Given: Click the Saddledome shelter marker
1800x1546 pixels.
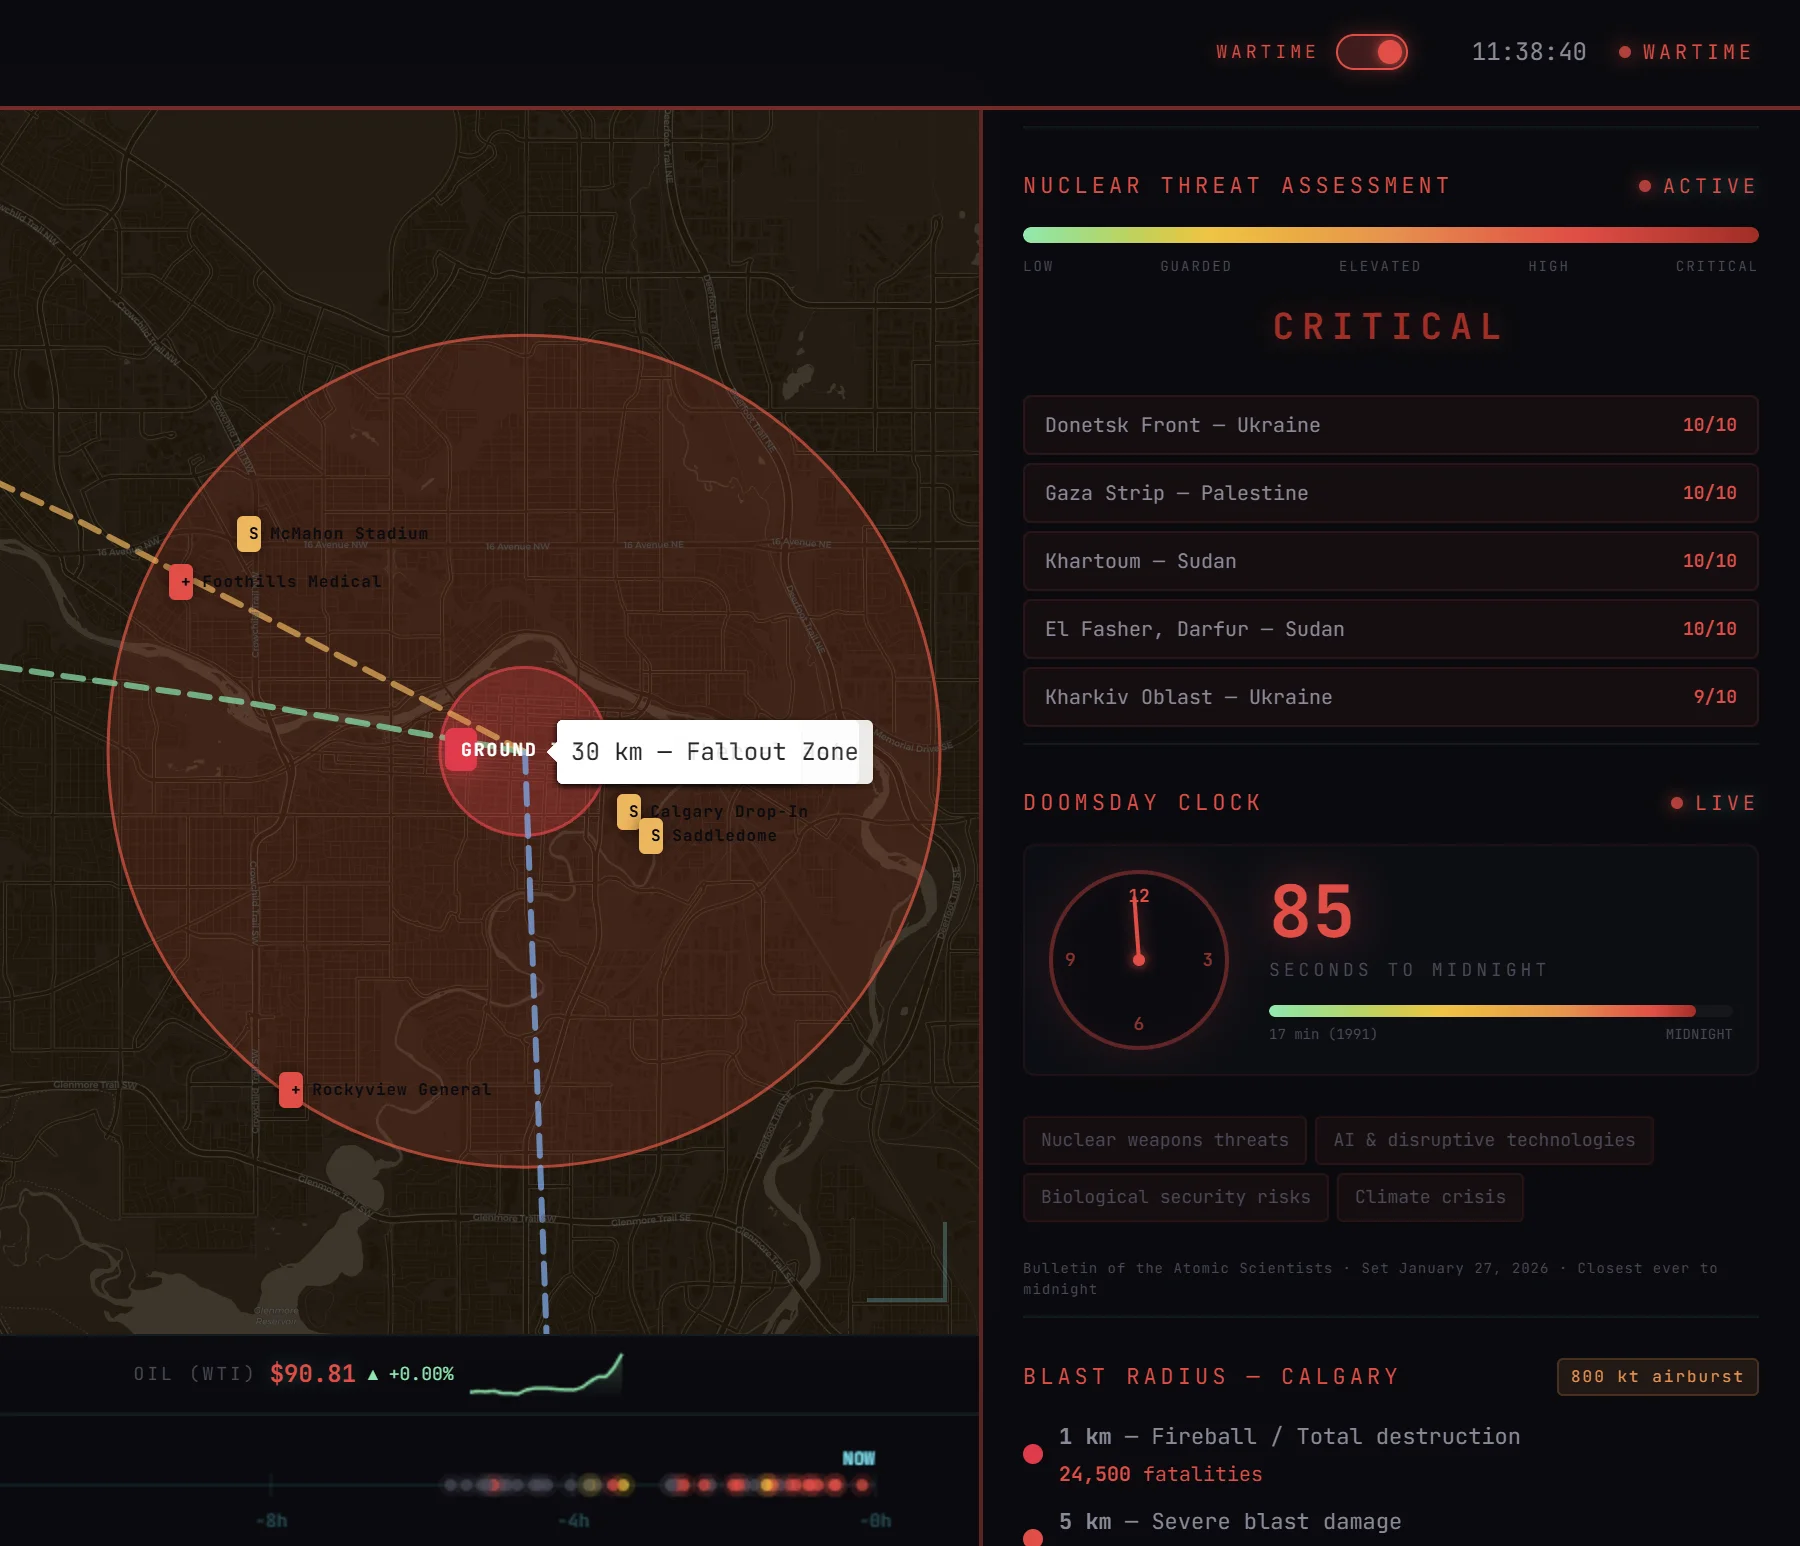Looking at the screenshot, I should tap(651, 834).
